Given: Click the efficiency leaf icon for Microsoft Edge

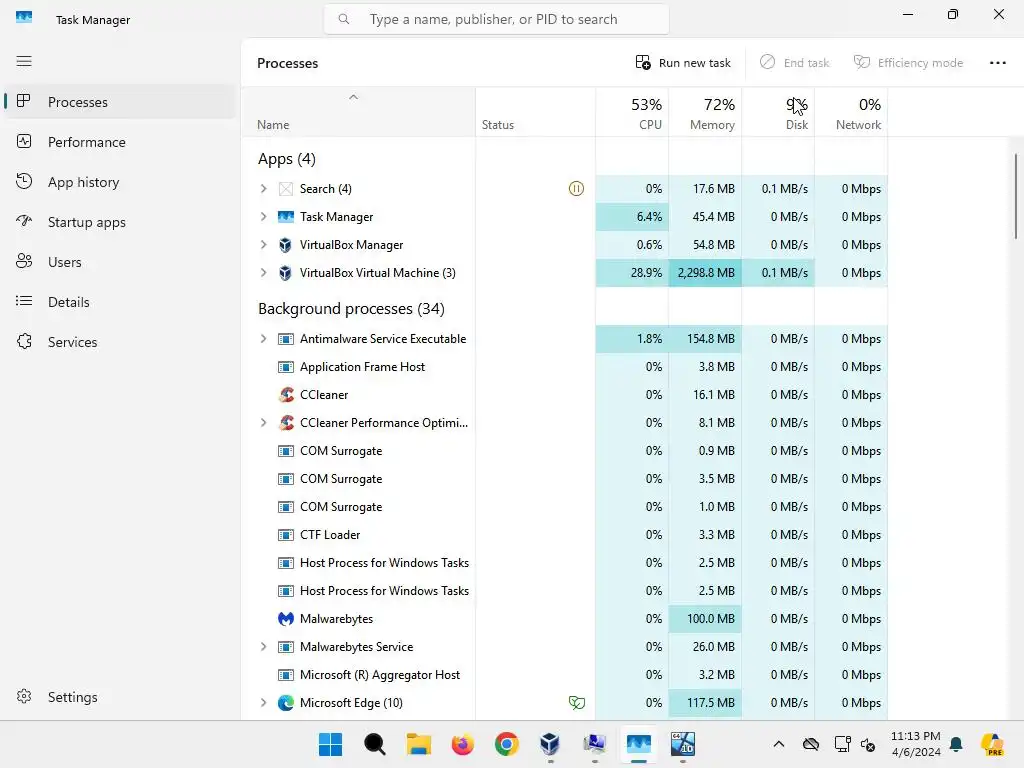Looking at the screenshot, I should [x=577, y=703].
